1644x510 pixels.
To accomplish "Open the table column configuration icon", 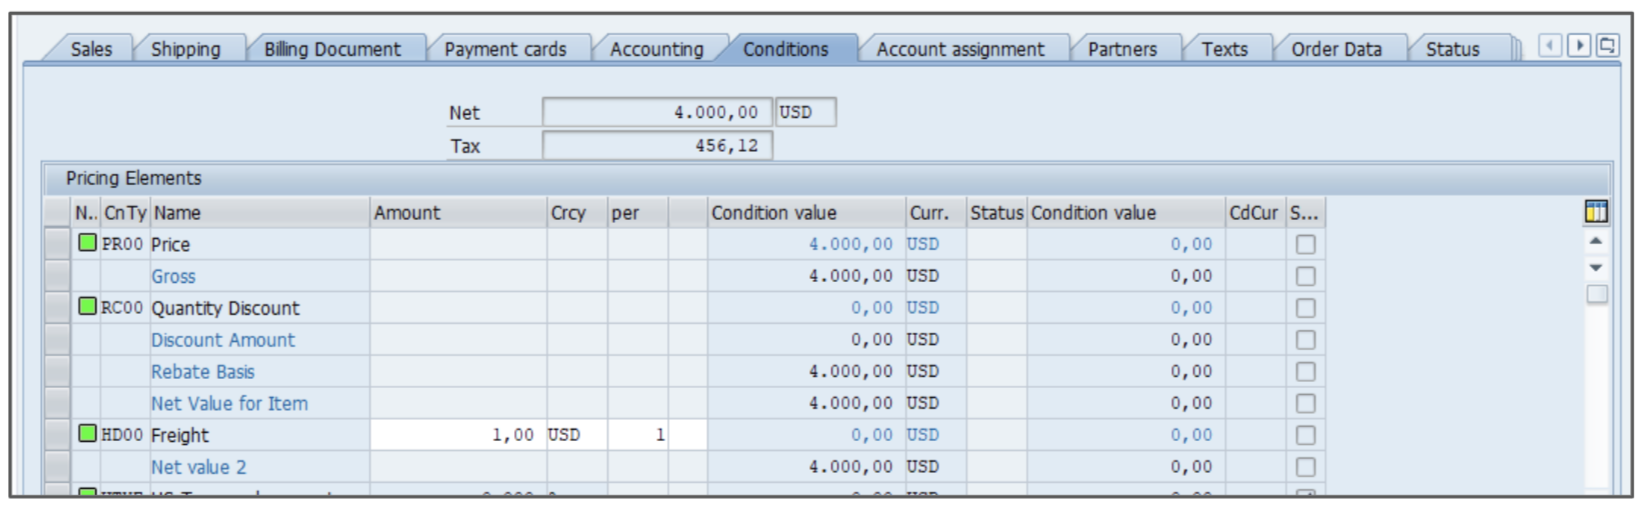I will pyautogui.click(x=1596, y=212).
